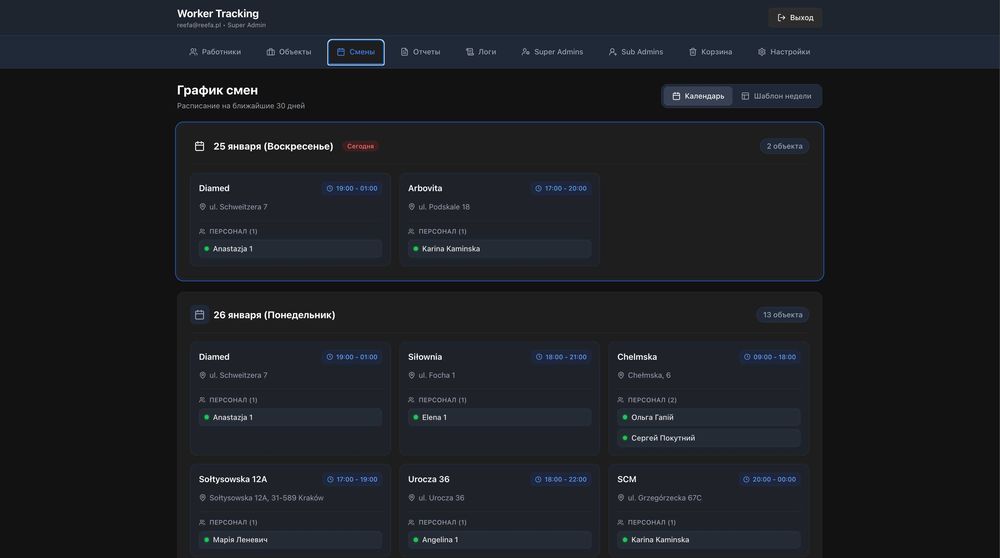This screenshot has width=1000, height=558.
Task: Click the map pin icon by ul. Urocza 36
Action: click(x=412, y=498)
